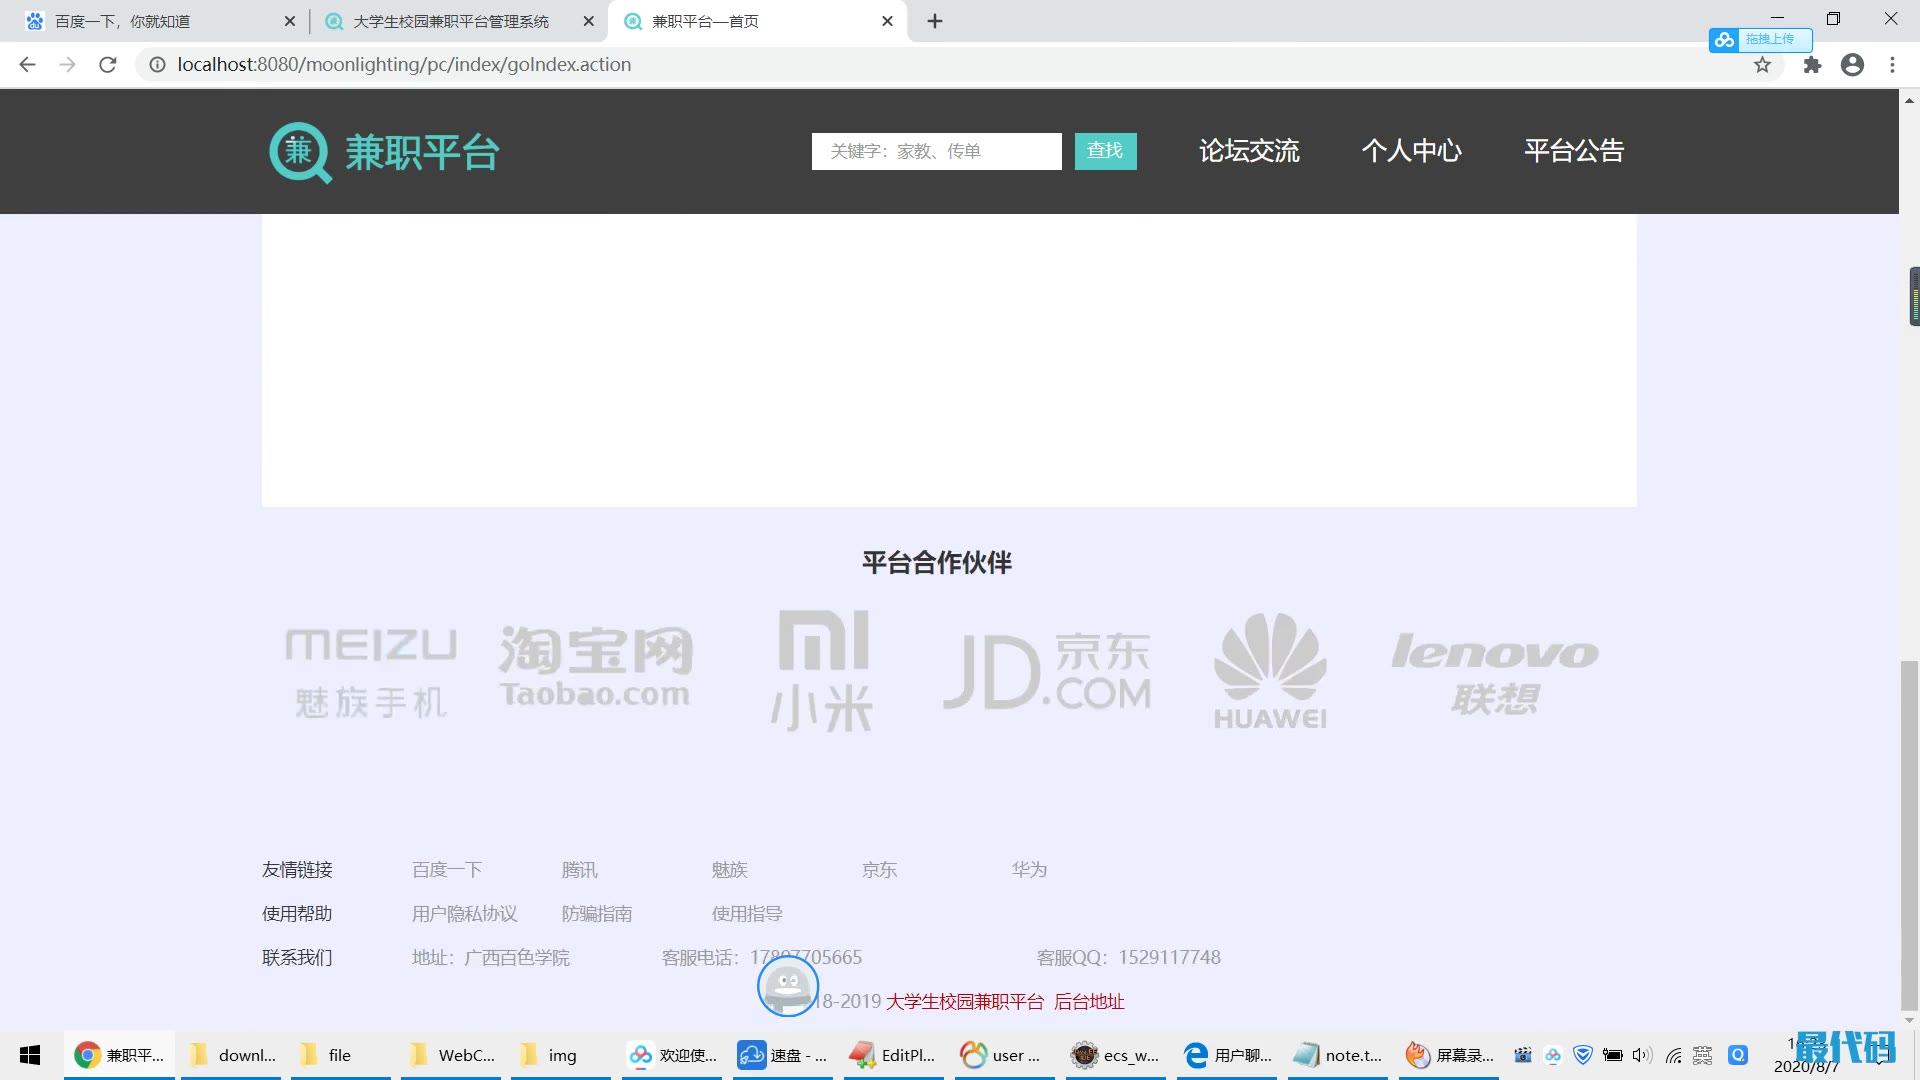Open Chrome extensions puzzle icon
The image size is (1920, 1080).
click(1812, 65)
